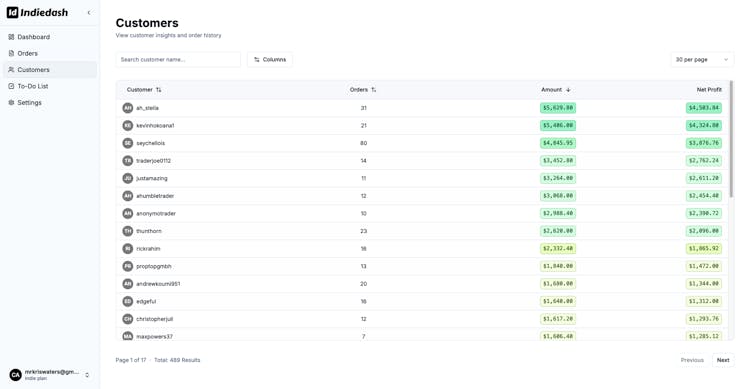
Task: Click the Columns toggle icon
Action: [257, 59]
